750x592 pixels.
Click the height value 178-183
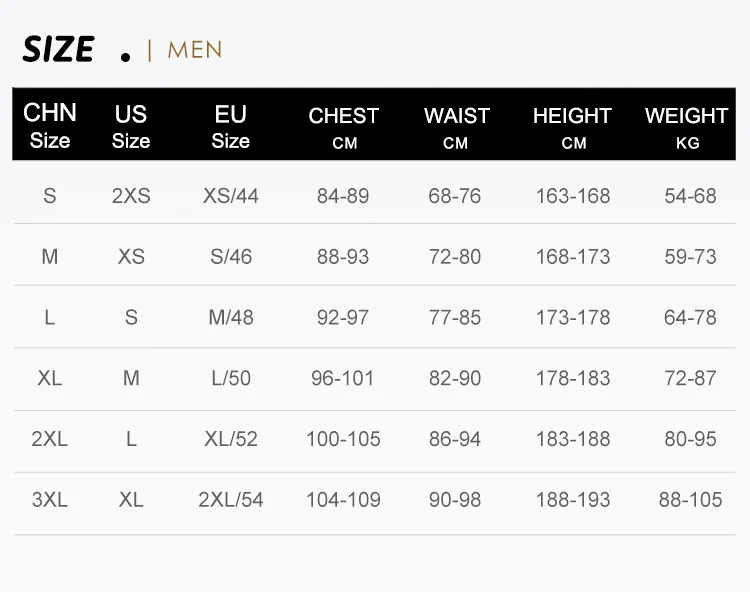click(573, 379)
